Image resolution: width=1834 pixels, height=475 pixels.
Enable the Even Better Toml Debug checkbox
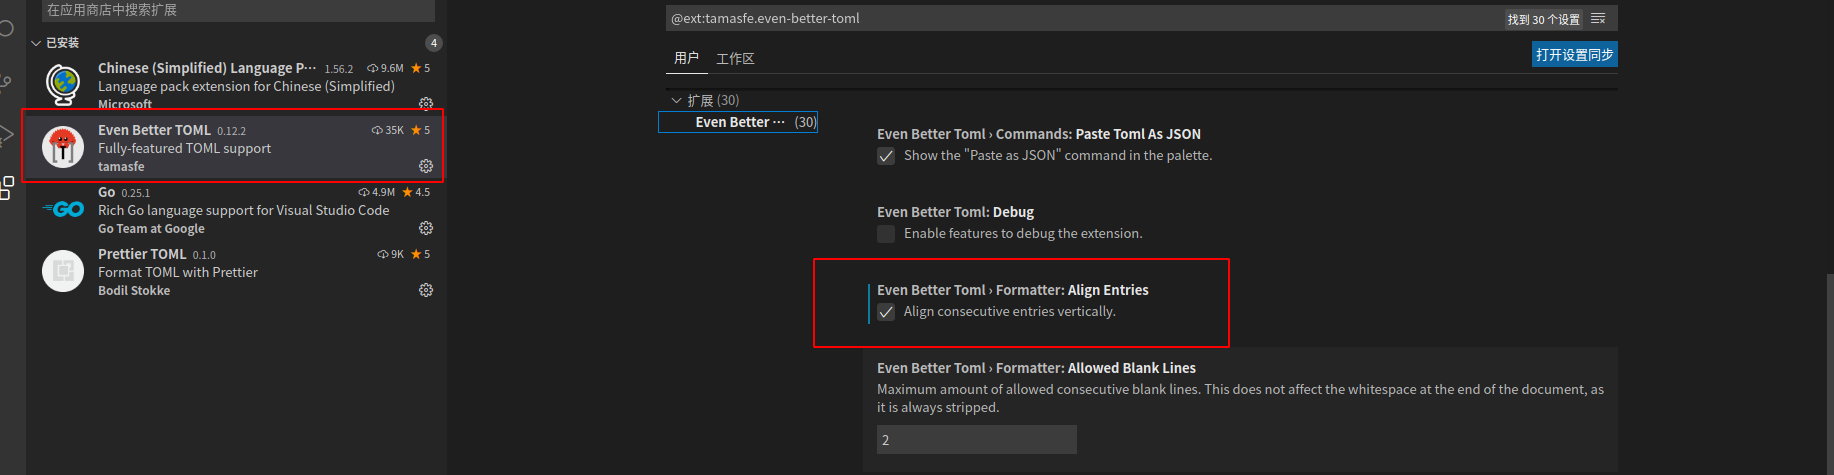coord(886,234)
